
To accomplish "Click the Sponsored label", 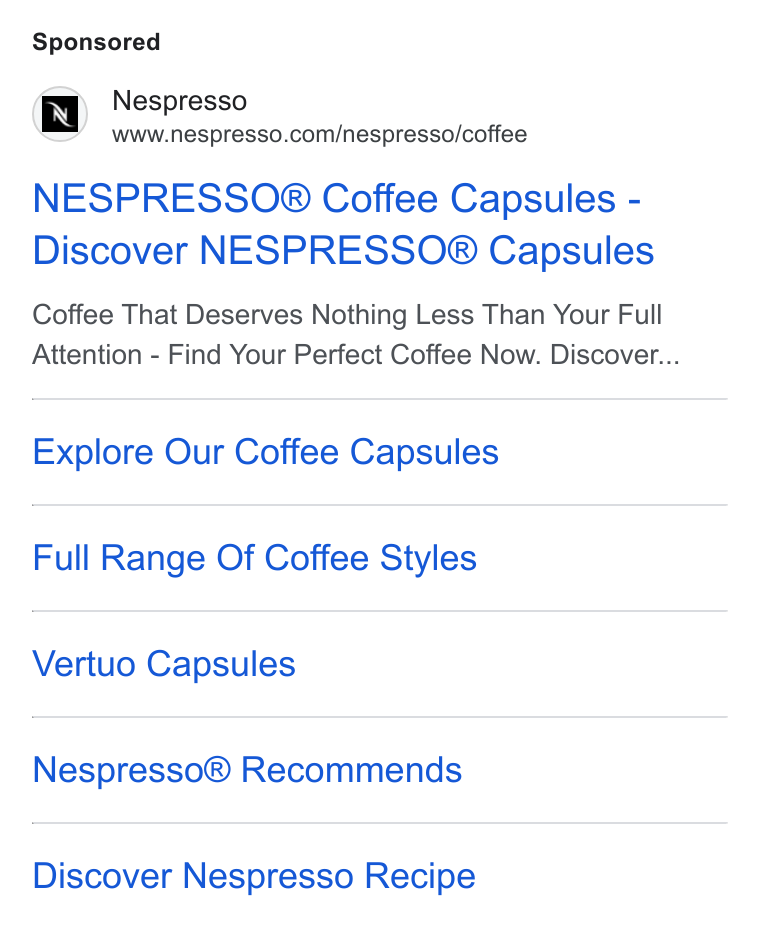I will 96,42.
